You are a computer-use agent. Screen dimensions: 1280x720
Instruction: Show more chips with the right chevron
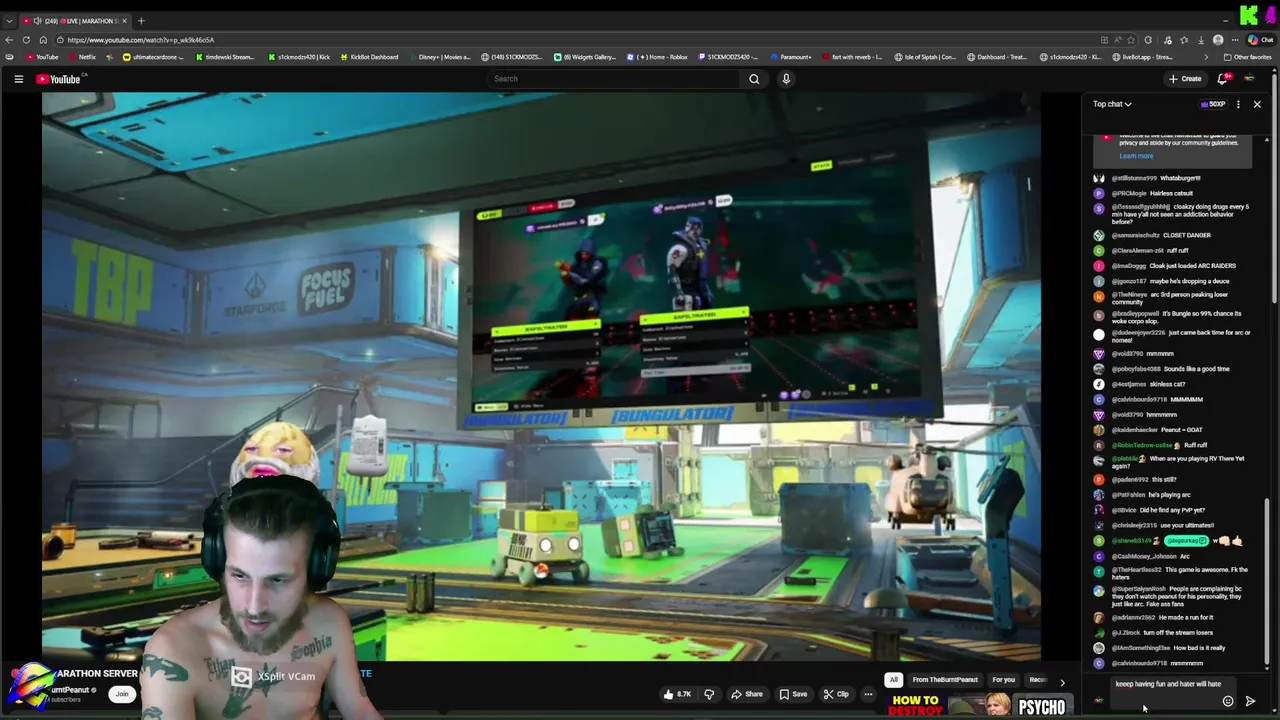pyautogui.click(x=1062, y=682)
